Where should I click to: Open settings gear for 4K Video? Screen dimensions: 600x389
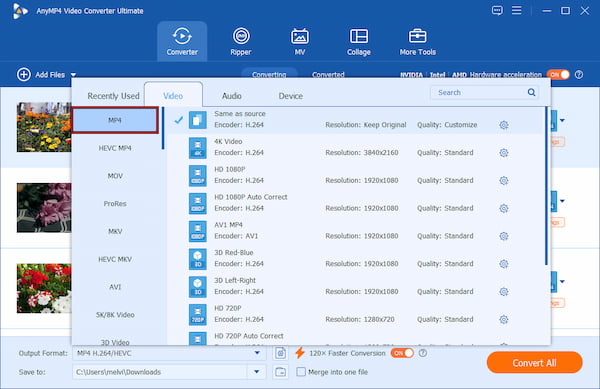[x=504, y=153]
